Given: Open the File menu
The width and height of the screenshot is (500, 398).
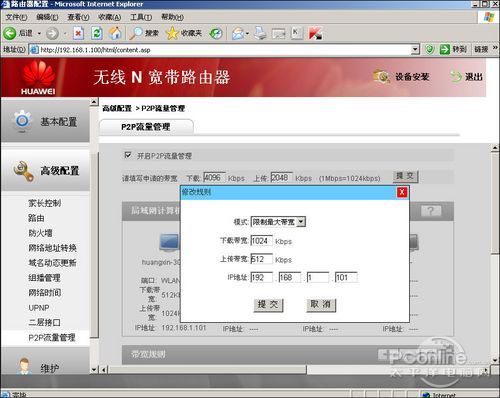Looking at the screenshot, I should 16,17.
